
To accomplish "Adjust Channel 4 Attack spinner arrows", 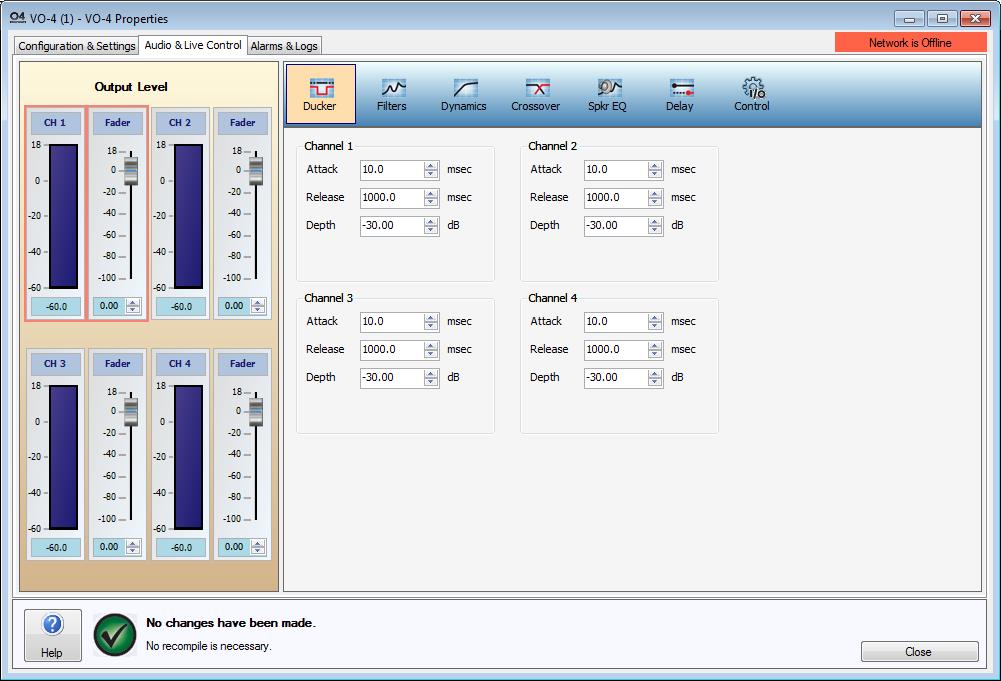I will coord(655,322).
